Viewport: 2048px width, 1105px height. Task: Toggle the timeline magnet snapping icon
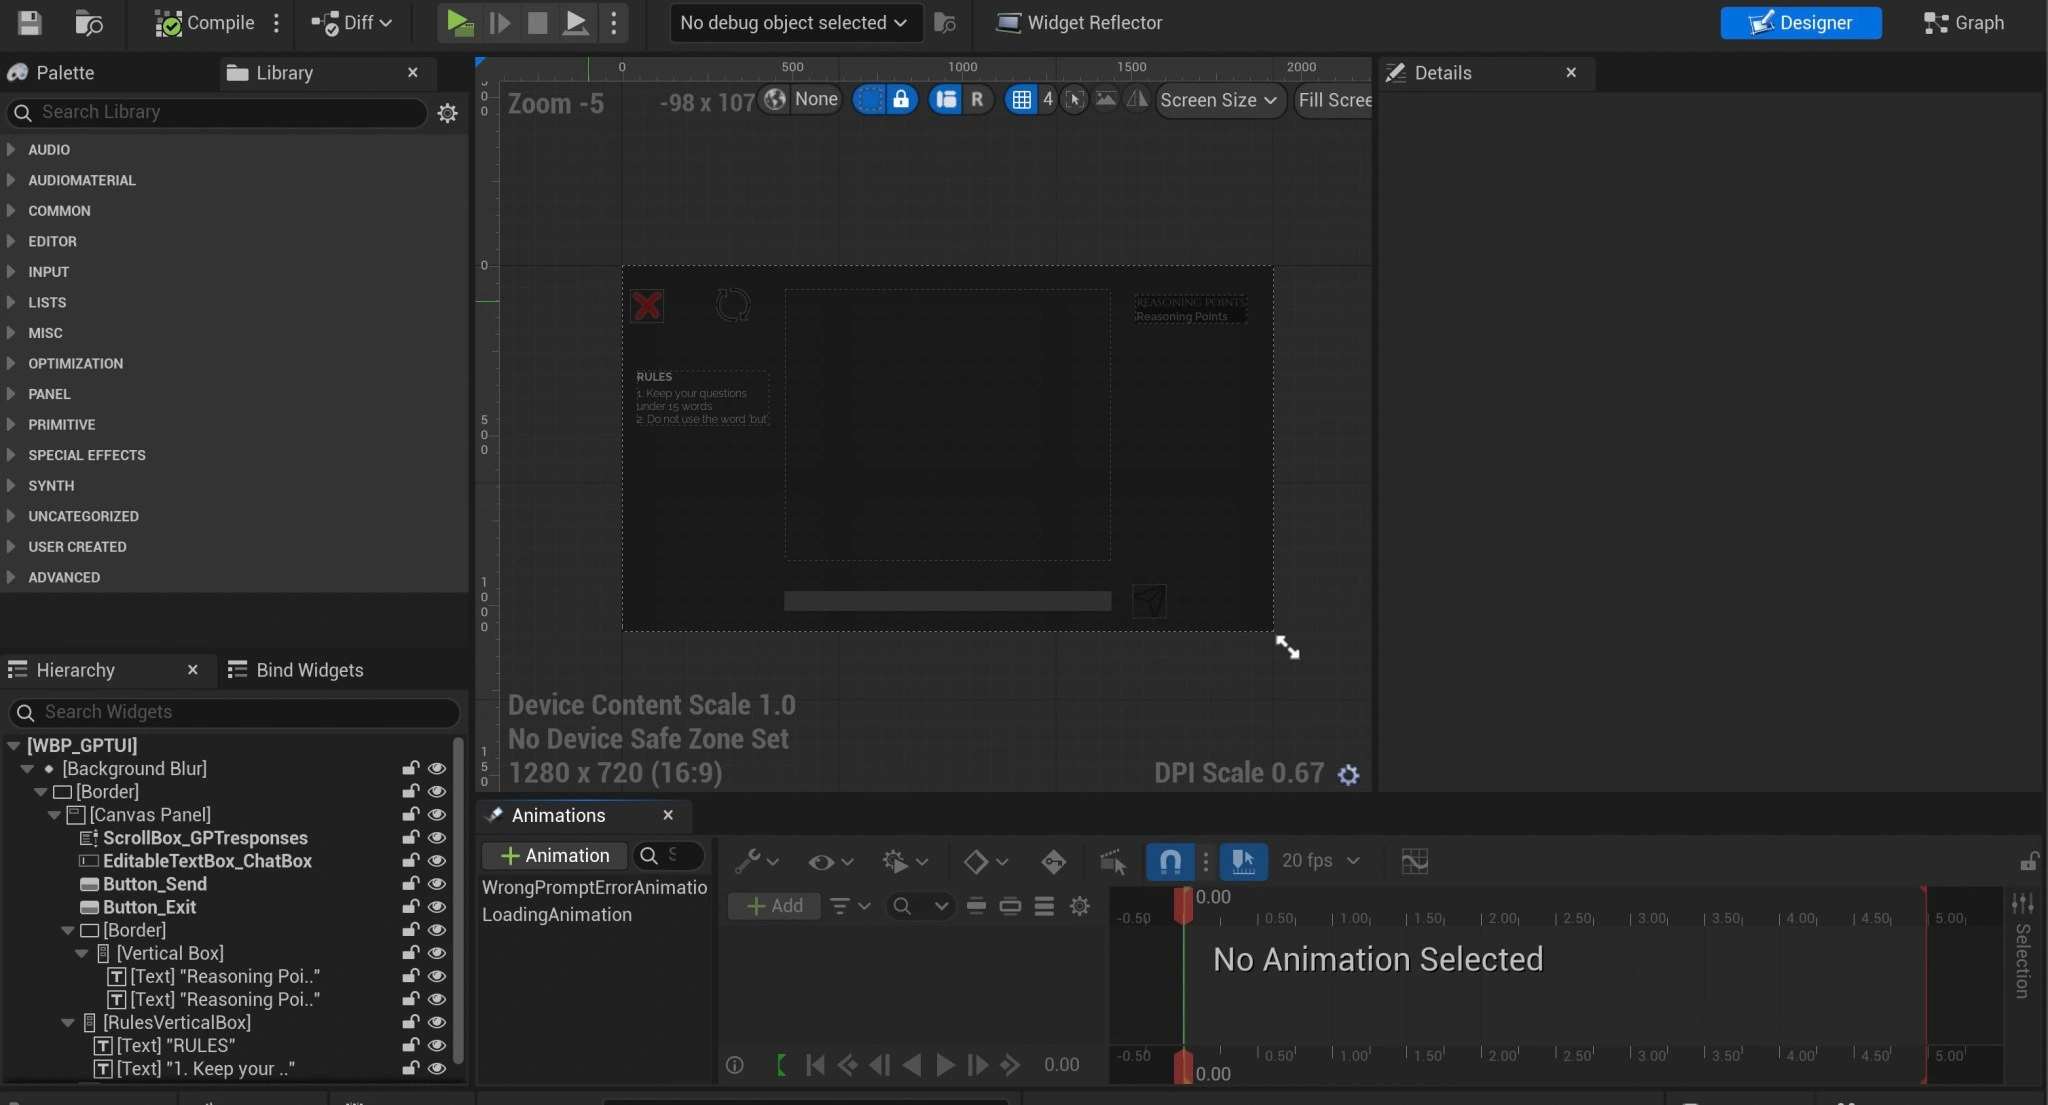(1170, 861)
